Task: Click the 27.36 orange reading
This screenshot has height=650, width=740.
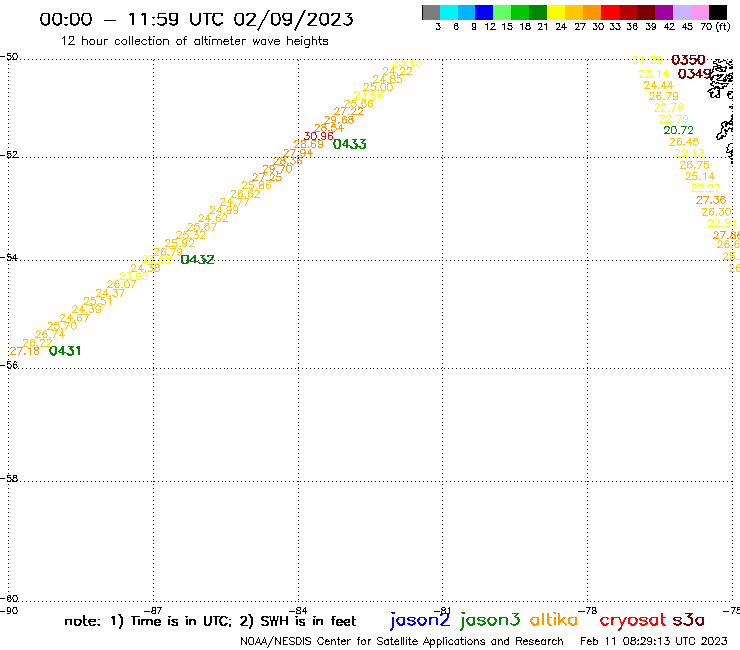Action: pos(711,200)
